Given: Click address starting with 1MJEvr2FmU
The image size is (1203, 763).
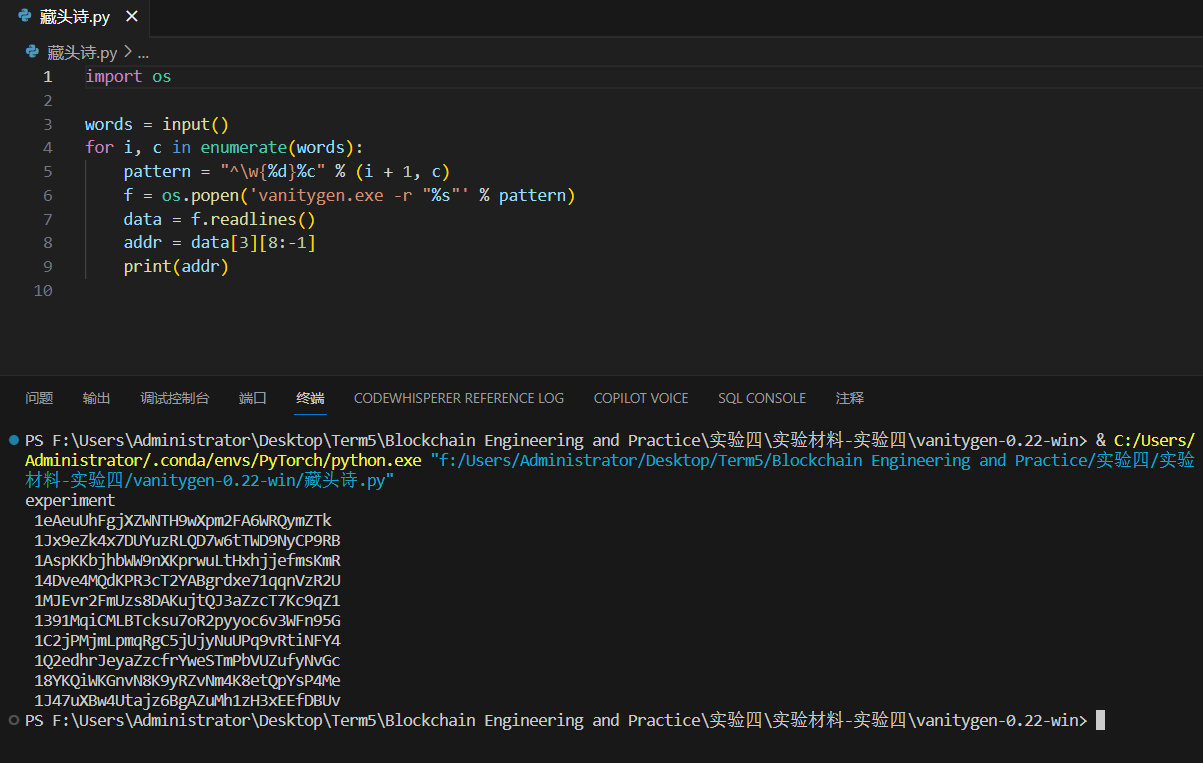Looking at the screenshot, I should (187, 600).
